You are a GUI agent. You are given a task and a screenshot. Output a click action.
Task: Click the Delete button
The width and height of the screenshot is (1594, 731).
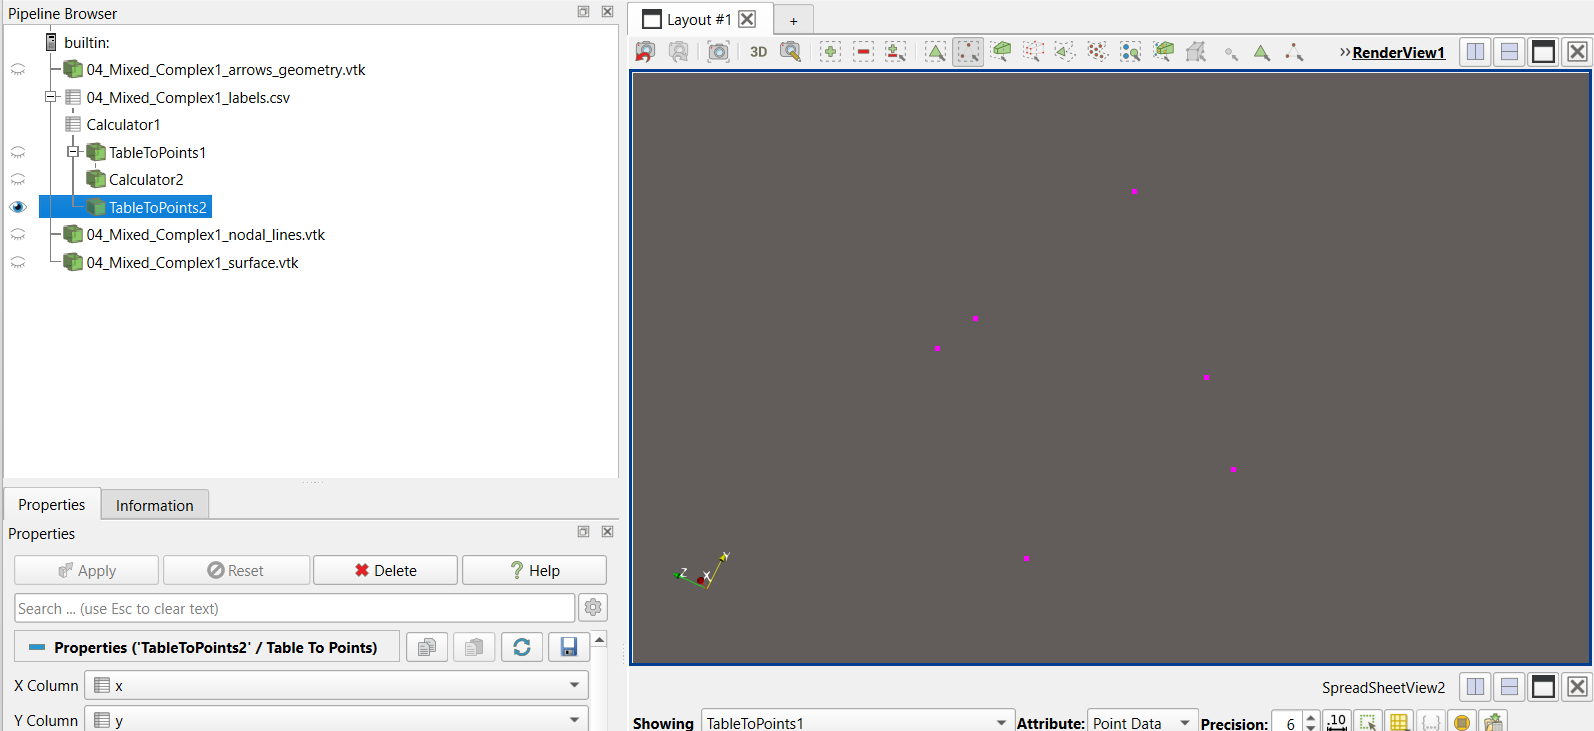click(x=385, y=570)
